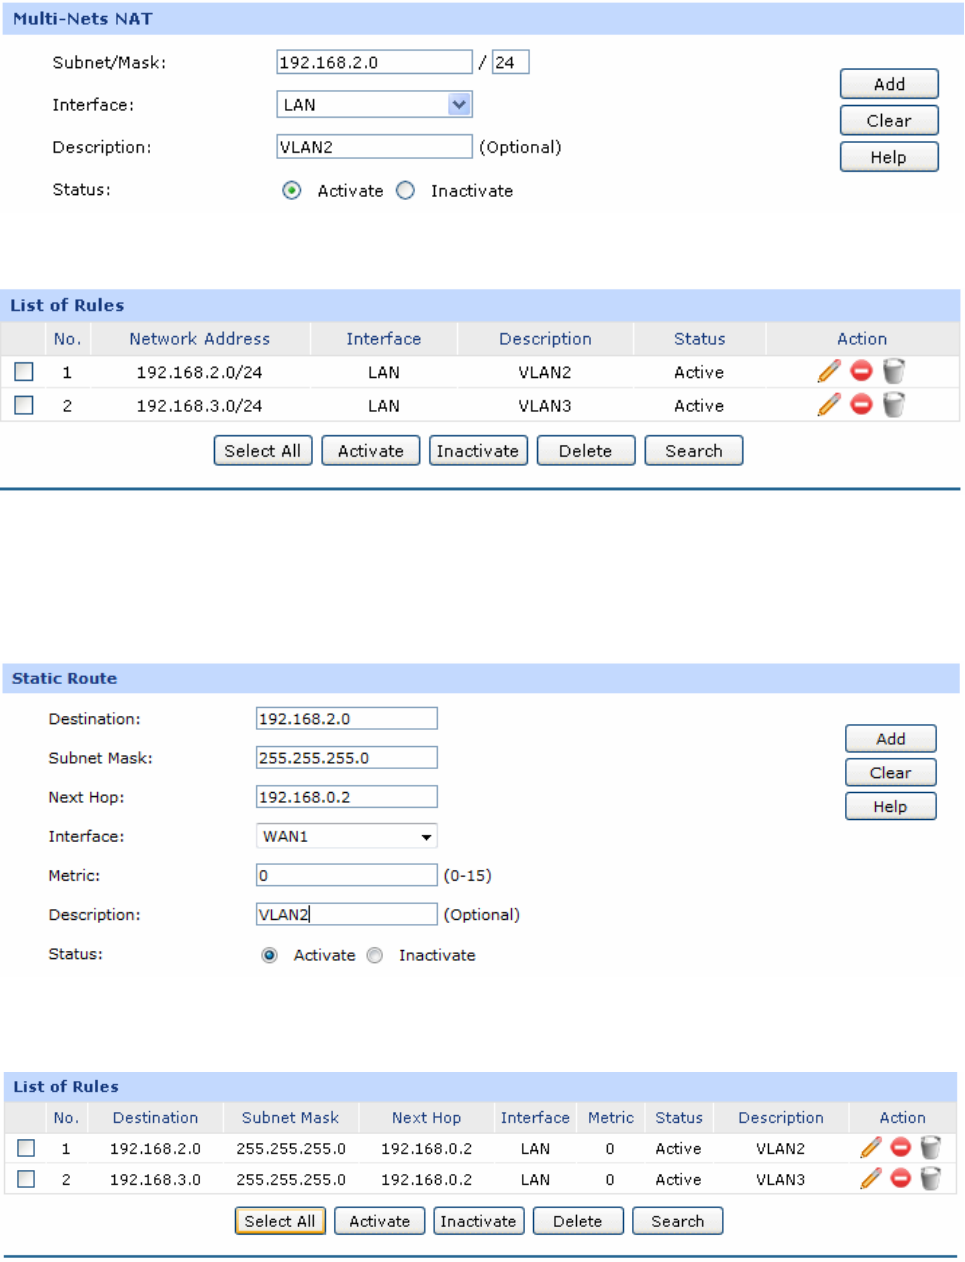
Task: Edit NAT rule 192.168.3.0/24 with pencil icon
Action: pyautogui.click(x=829, y=405)
